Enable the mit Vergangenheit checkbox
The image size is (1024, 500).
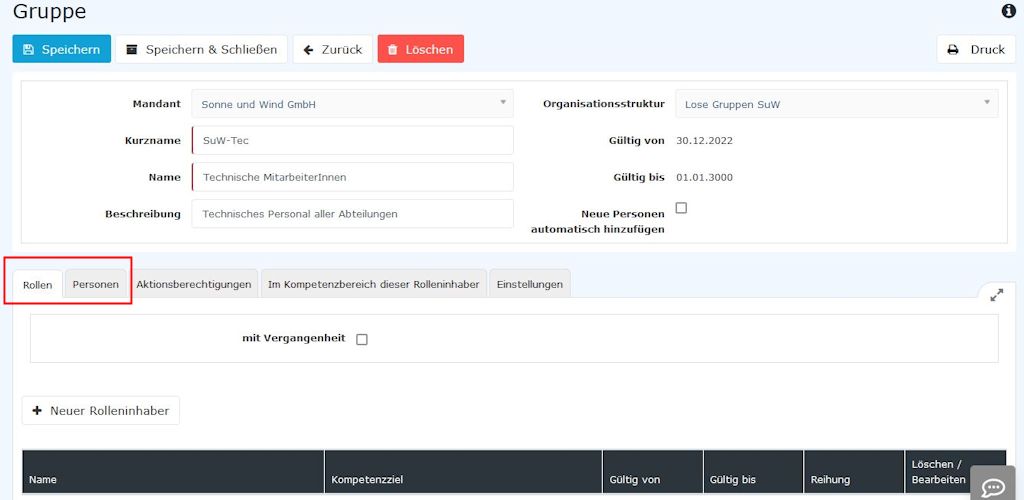(362, 339)
